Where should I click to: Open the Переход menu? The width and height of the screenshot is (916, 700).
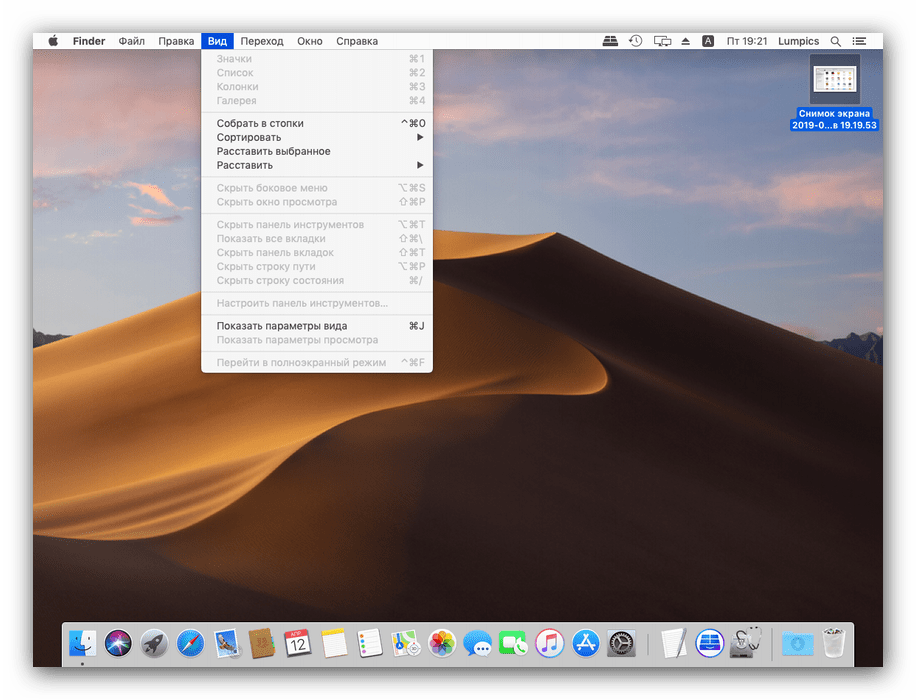pyautogui.click(x=262, y=41)
